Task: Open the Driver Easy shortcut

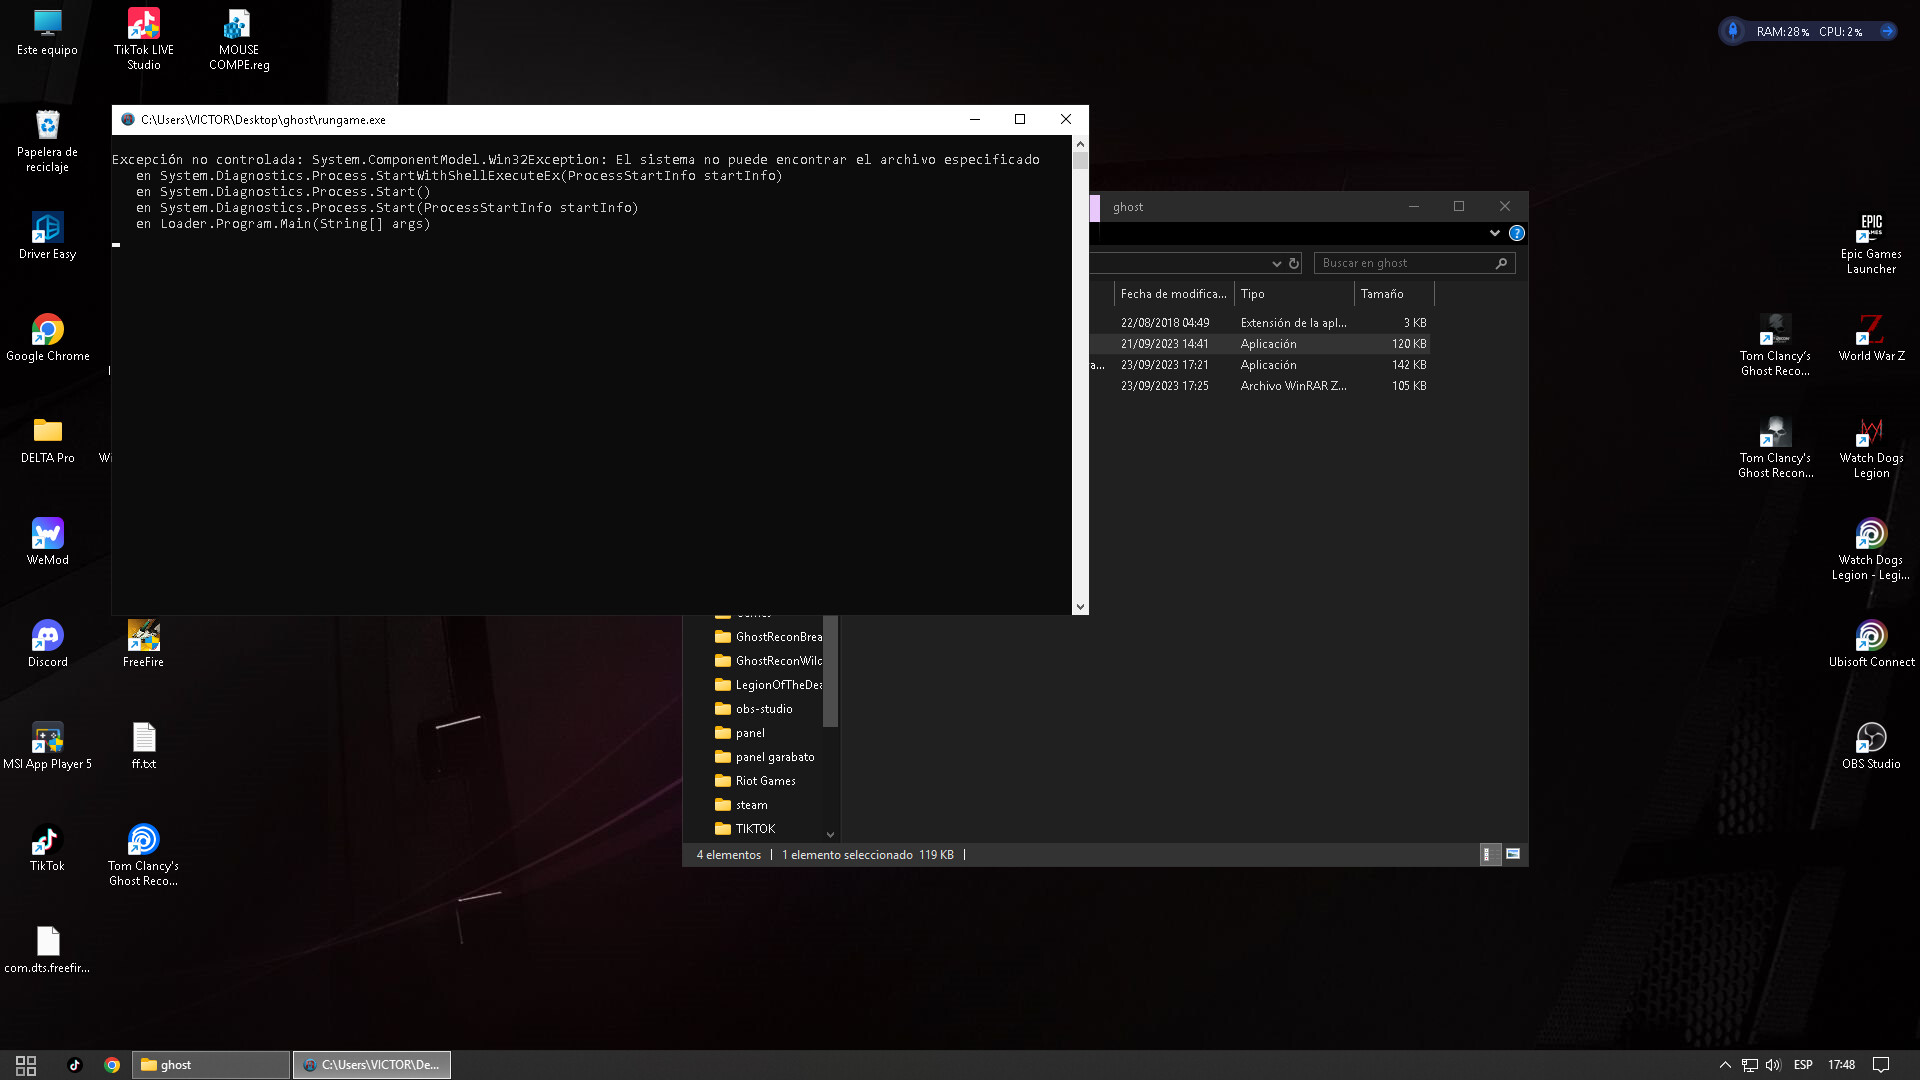Action: click(x=47, y=229)
